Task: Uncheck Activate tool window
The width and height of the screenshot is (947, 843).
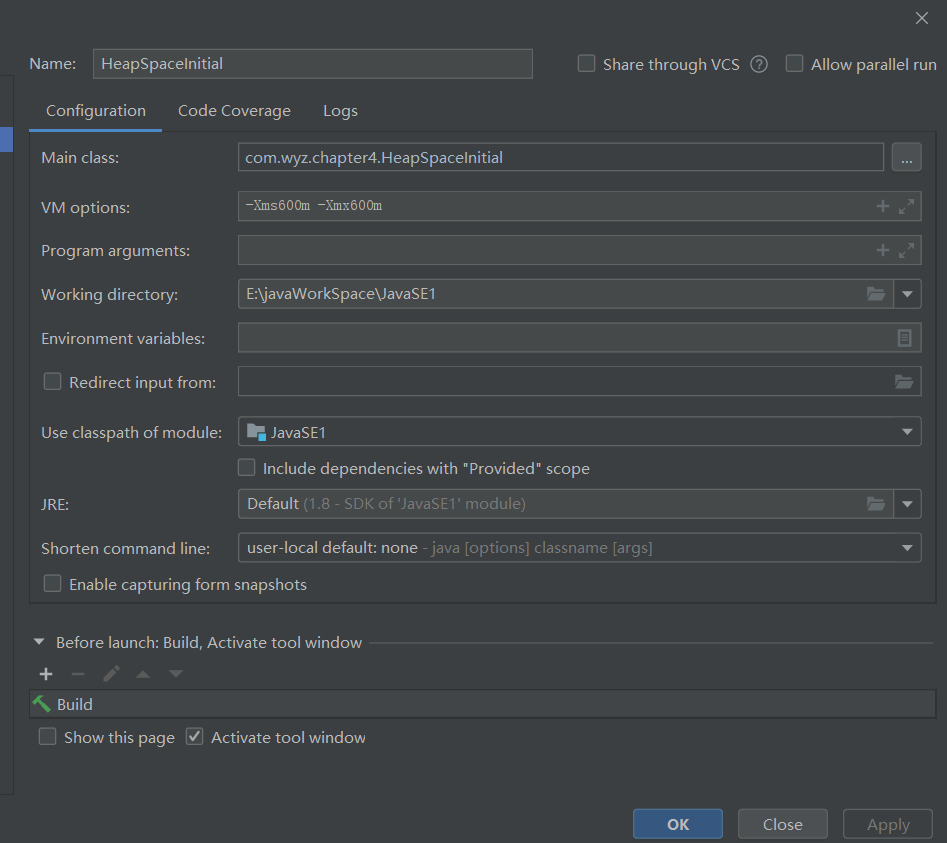Action: 195,737
